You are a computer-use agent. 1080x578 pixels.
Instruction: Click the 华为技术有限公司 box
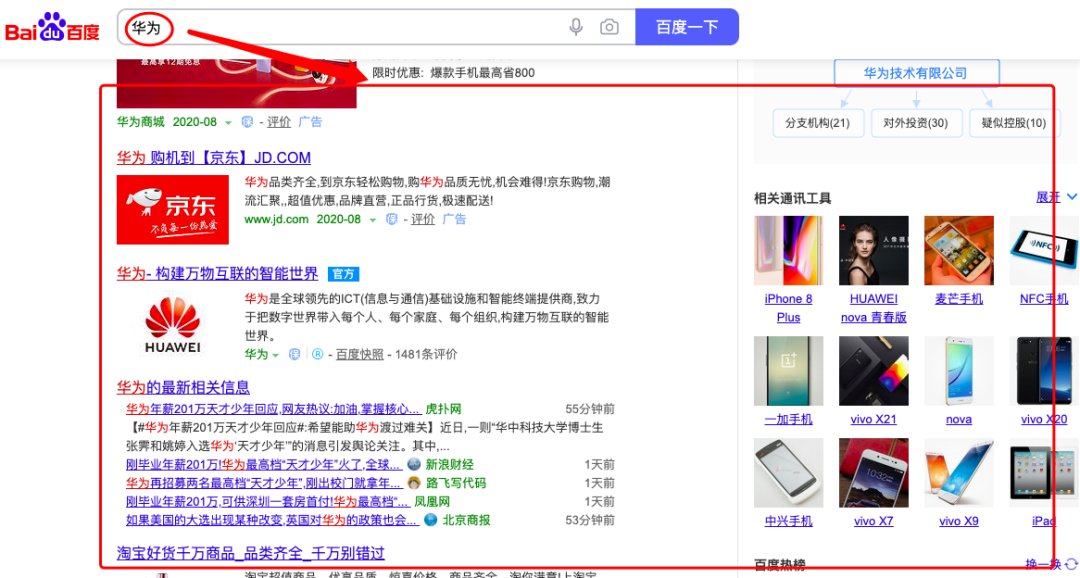point(916,72)
